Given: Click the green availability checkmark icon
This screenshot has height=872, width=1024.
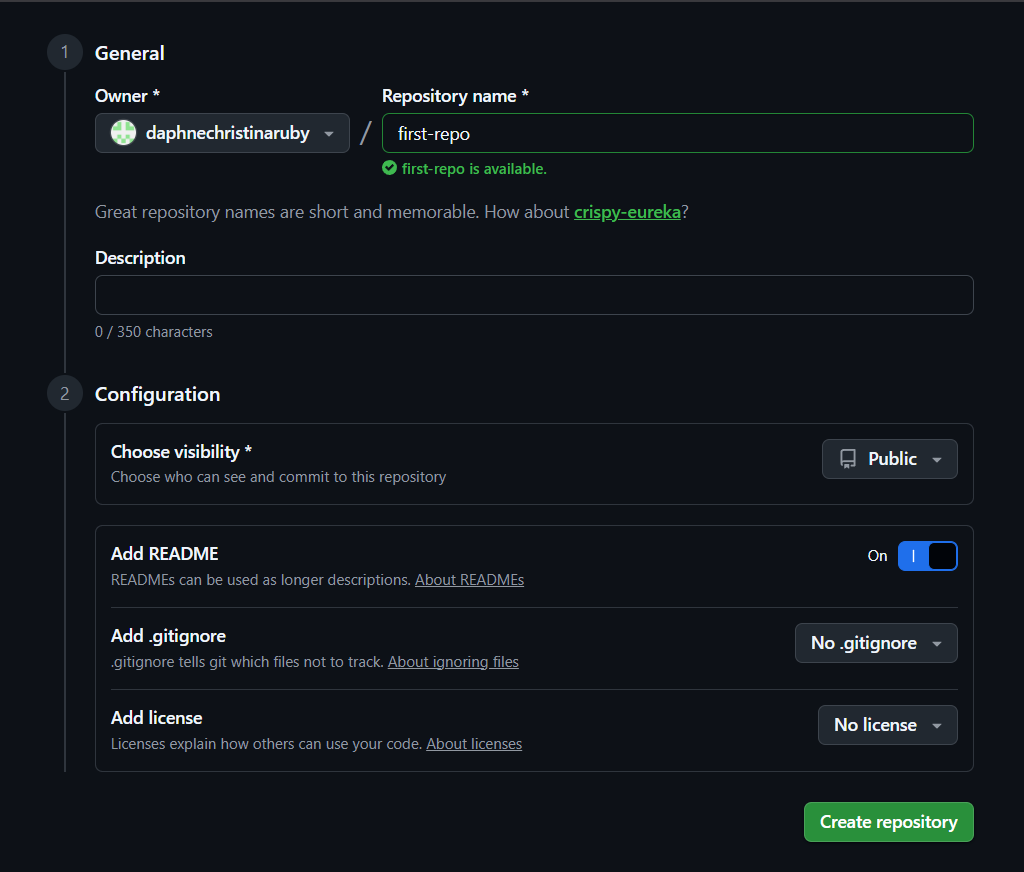Looking at the screenshot, I should click(x=390, y=169).
